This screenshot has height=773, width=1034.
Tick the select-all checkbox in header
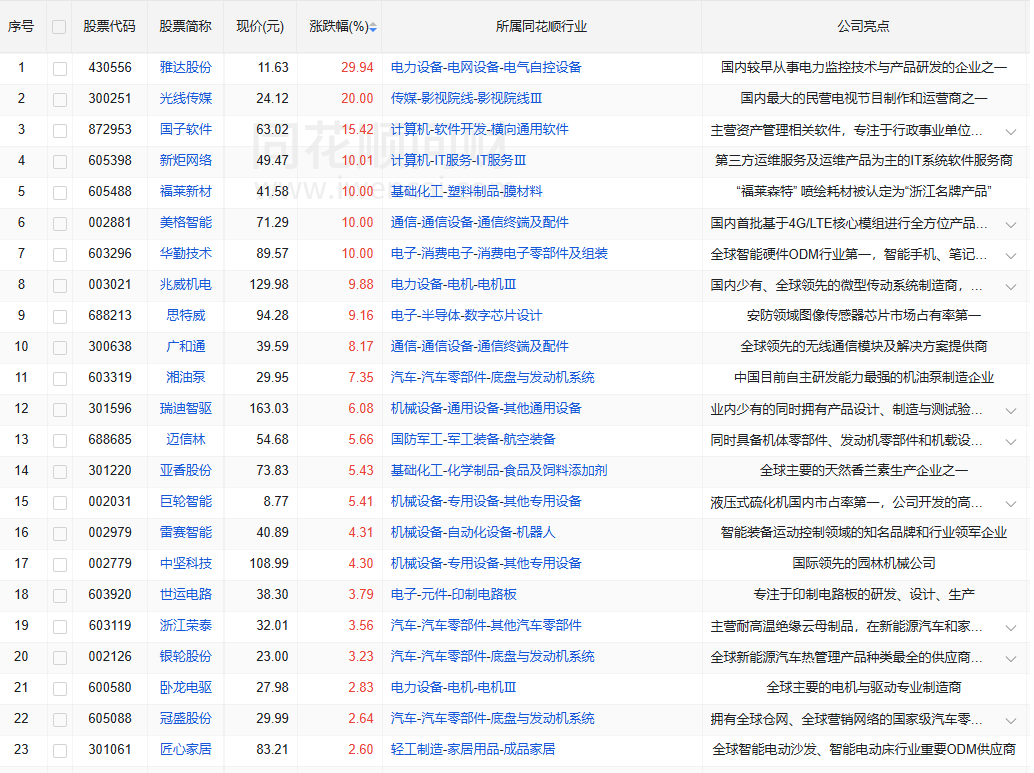[x=59, y=27]
